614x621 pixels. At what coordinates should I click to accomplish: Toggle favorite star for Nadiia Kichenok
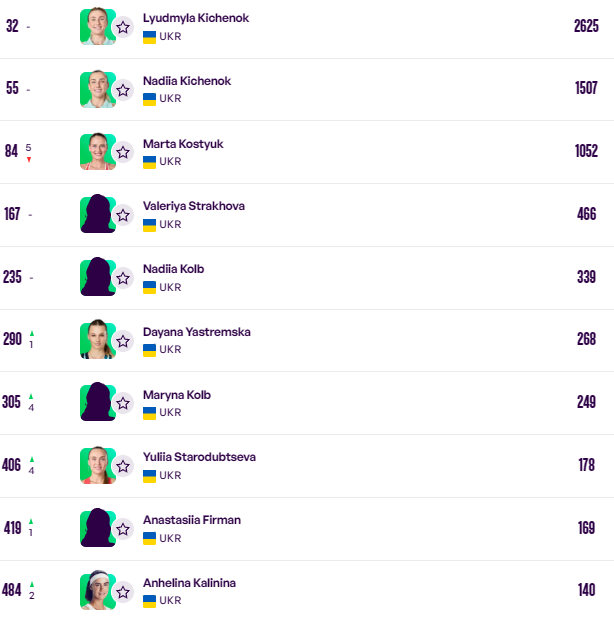pos(123,90)
